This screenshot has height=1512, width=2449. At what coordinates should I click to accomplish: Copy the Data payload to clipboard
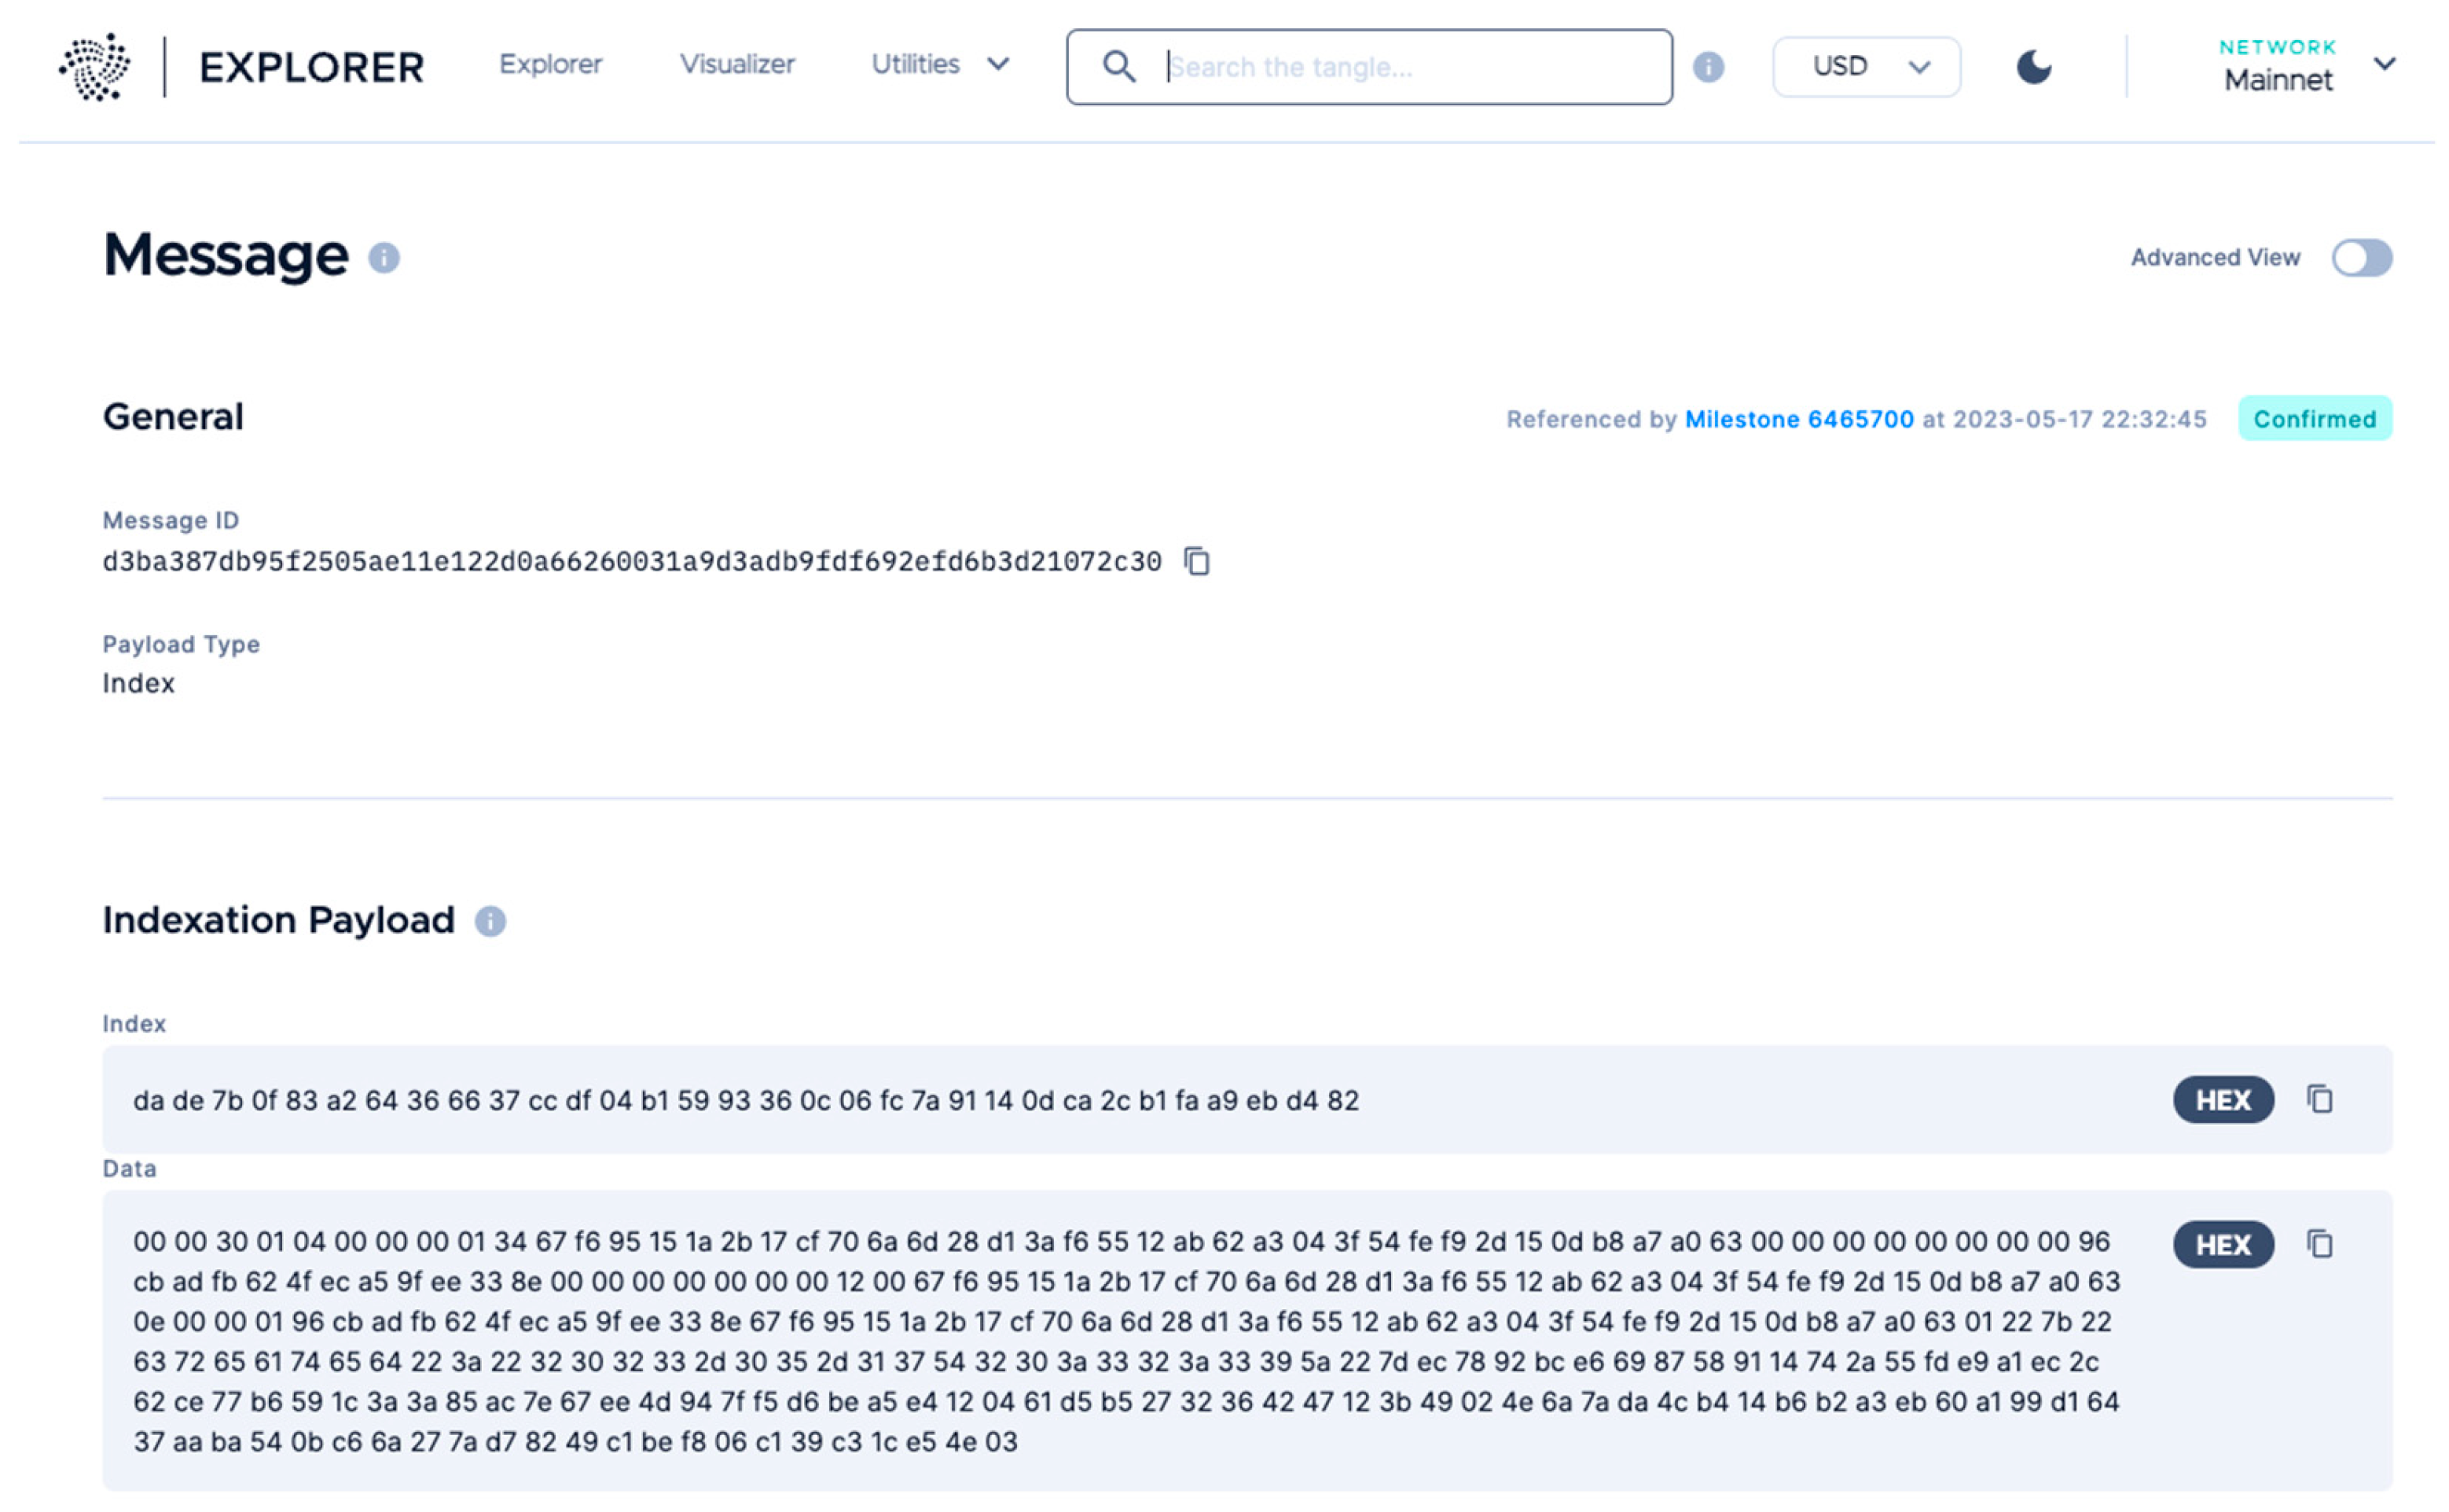(x=2319, y=1245)
